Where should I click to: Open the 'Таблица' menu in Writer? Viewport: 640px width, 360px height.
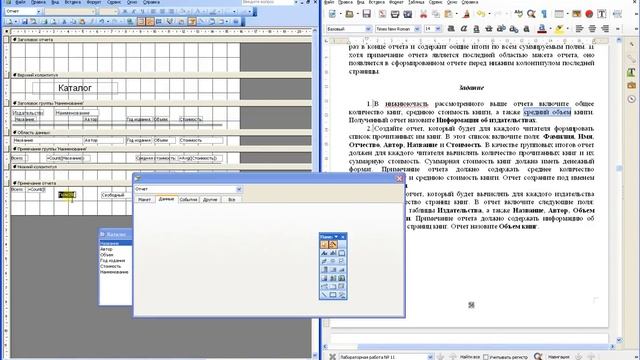pyautogui.click(x=416, y=2)
